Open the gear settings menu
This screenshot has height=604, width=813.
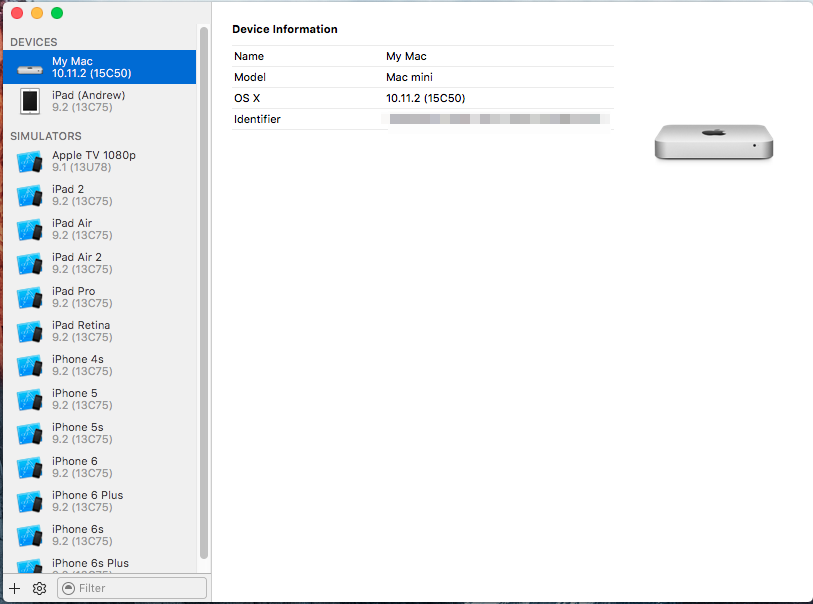[x=39, y=588]
